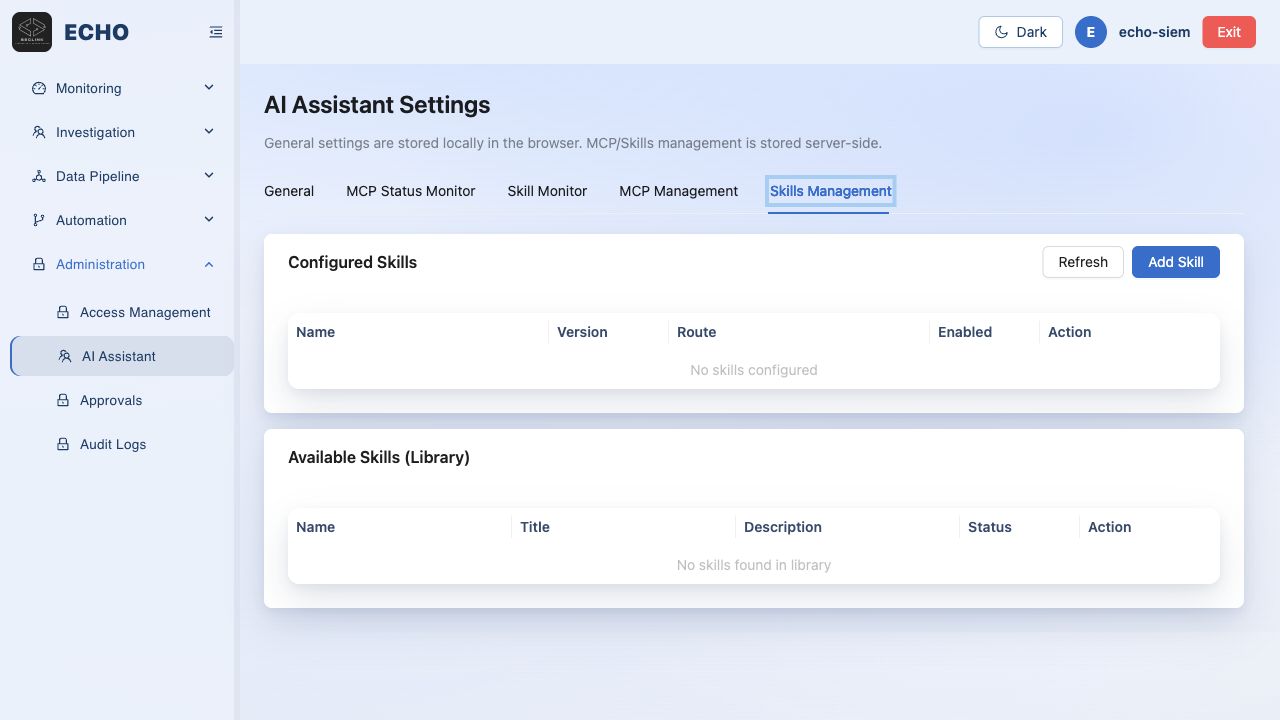
Task: Click the ECHO logo image
Action: point(32,32)
